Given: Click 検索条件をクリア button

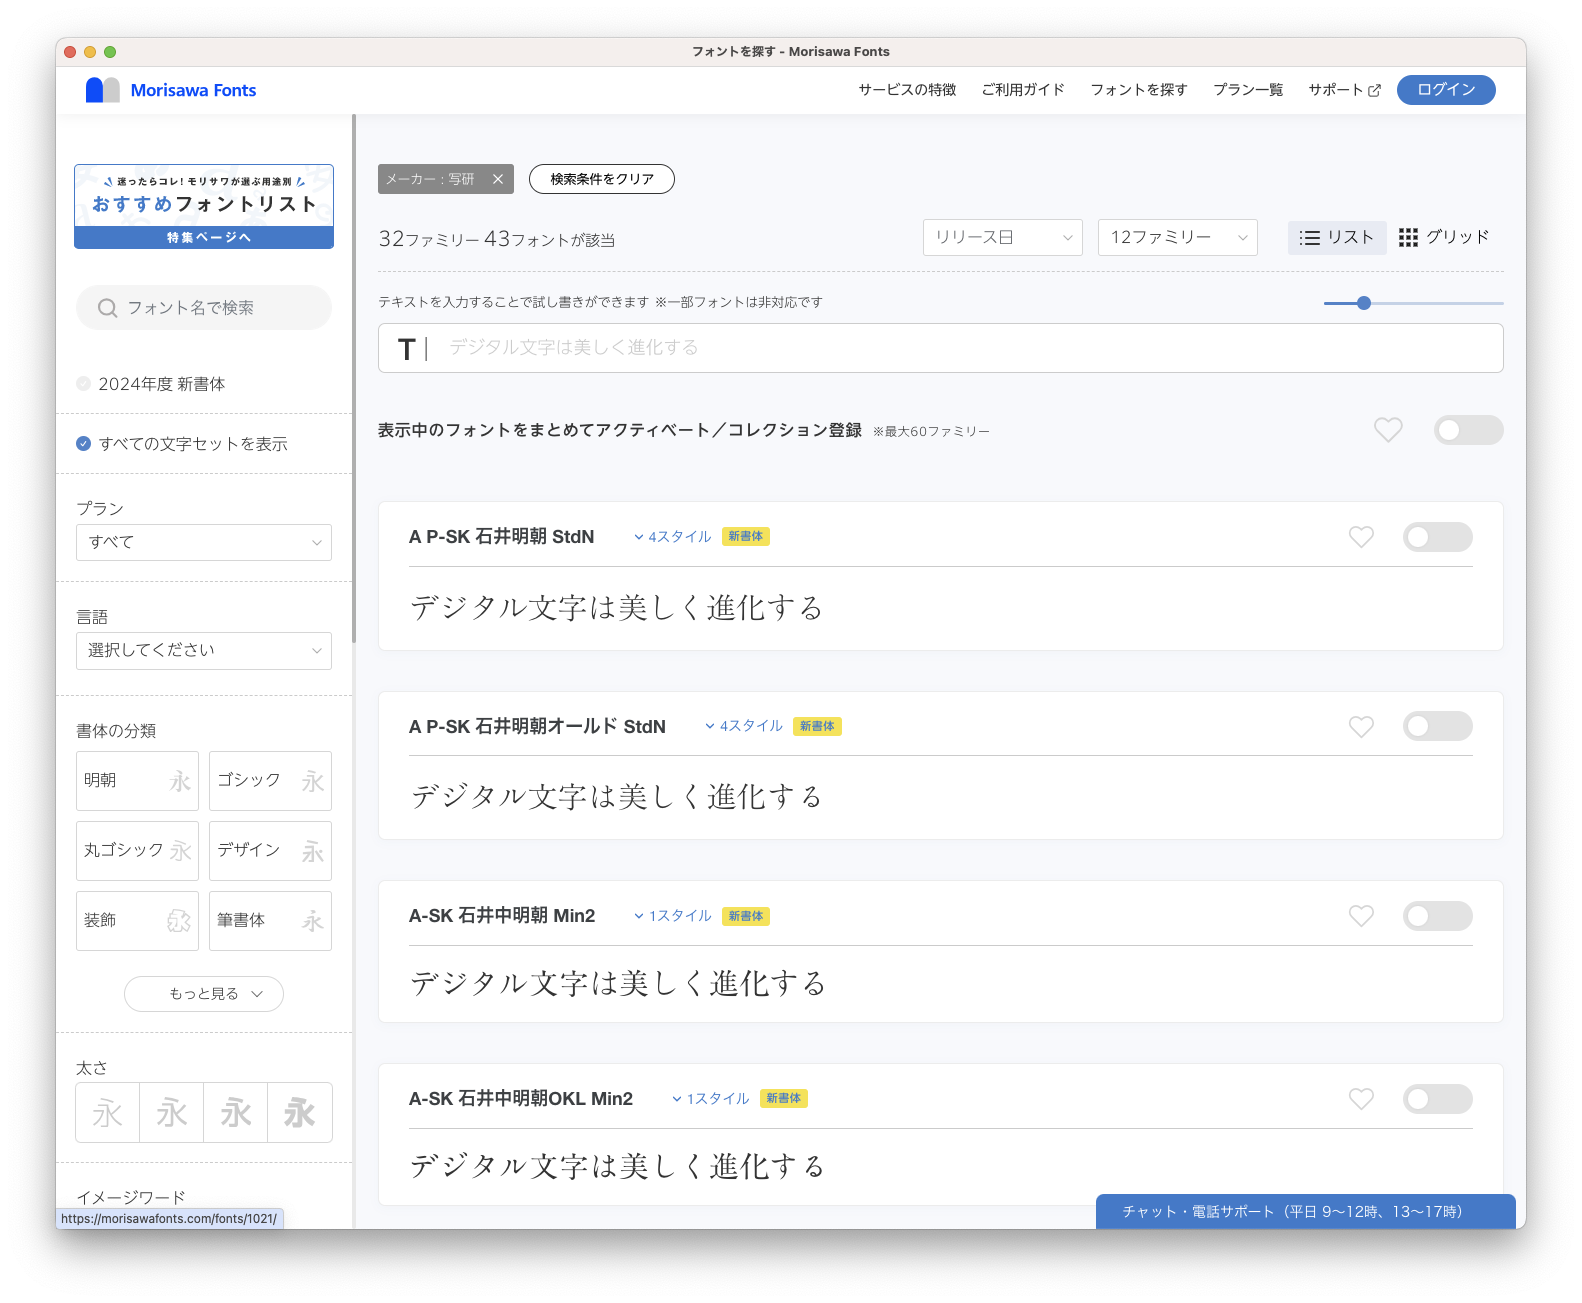Looking at the screenshot, I should pyautogui.click(x=602, y=179).
